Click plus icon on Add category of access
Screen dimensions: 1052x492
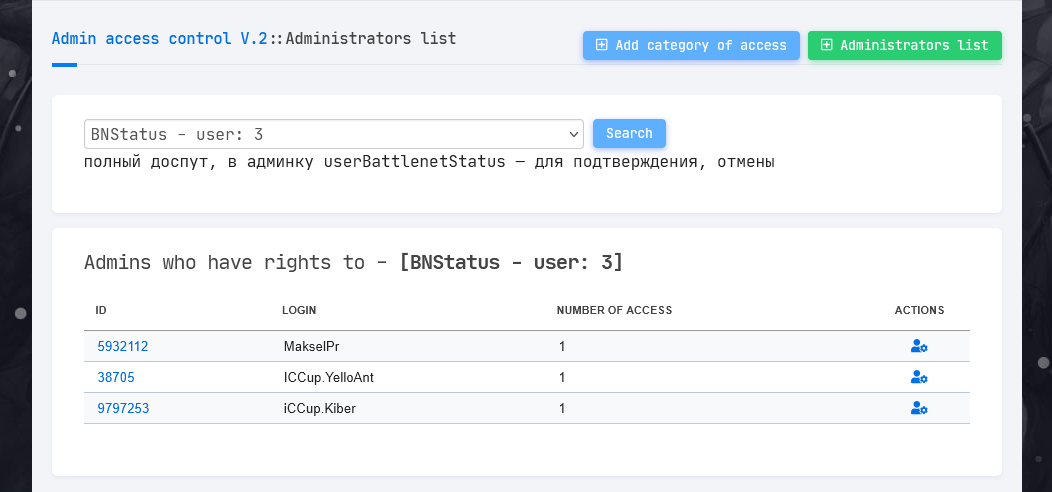601,45
